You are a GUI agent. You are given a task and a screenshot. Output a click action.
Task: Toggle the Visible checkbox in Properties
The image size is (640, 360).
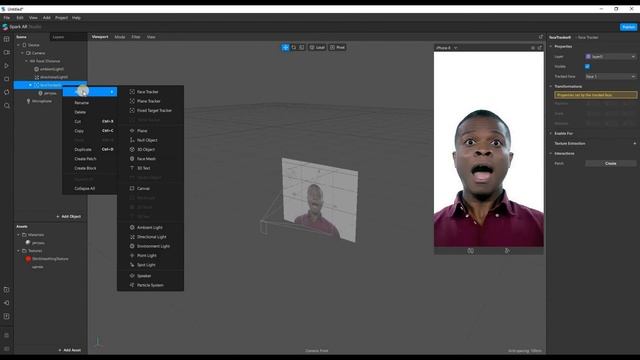click(587, 67)
